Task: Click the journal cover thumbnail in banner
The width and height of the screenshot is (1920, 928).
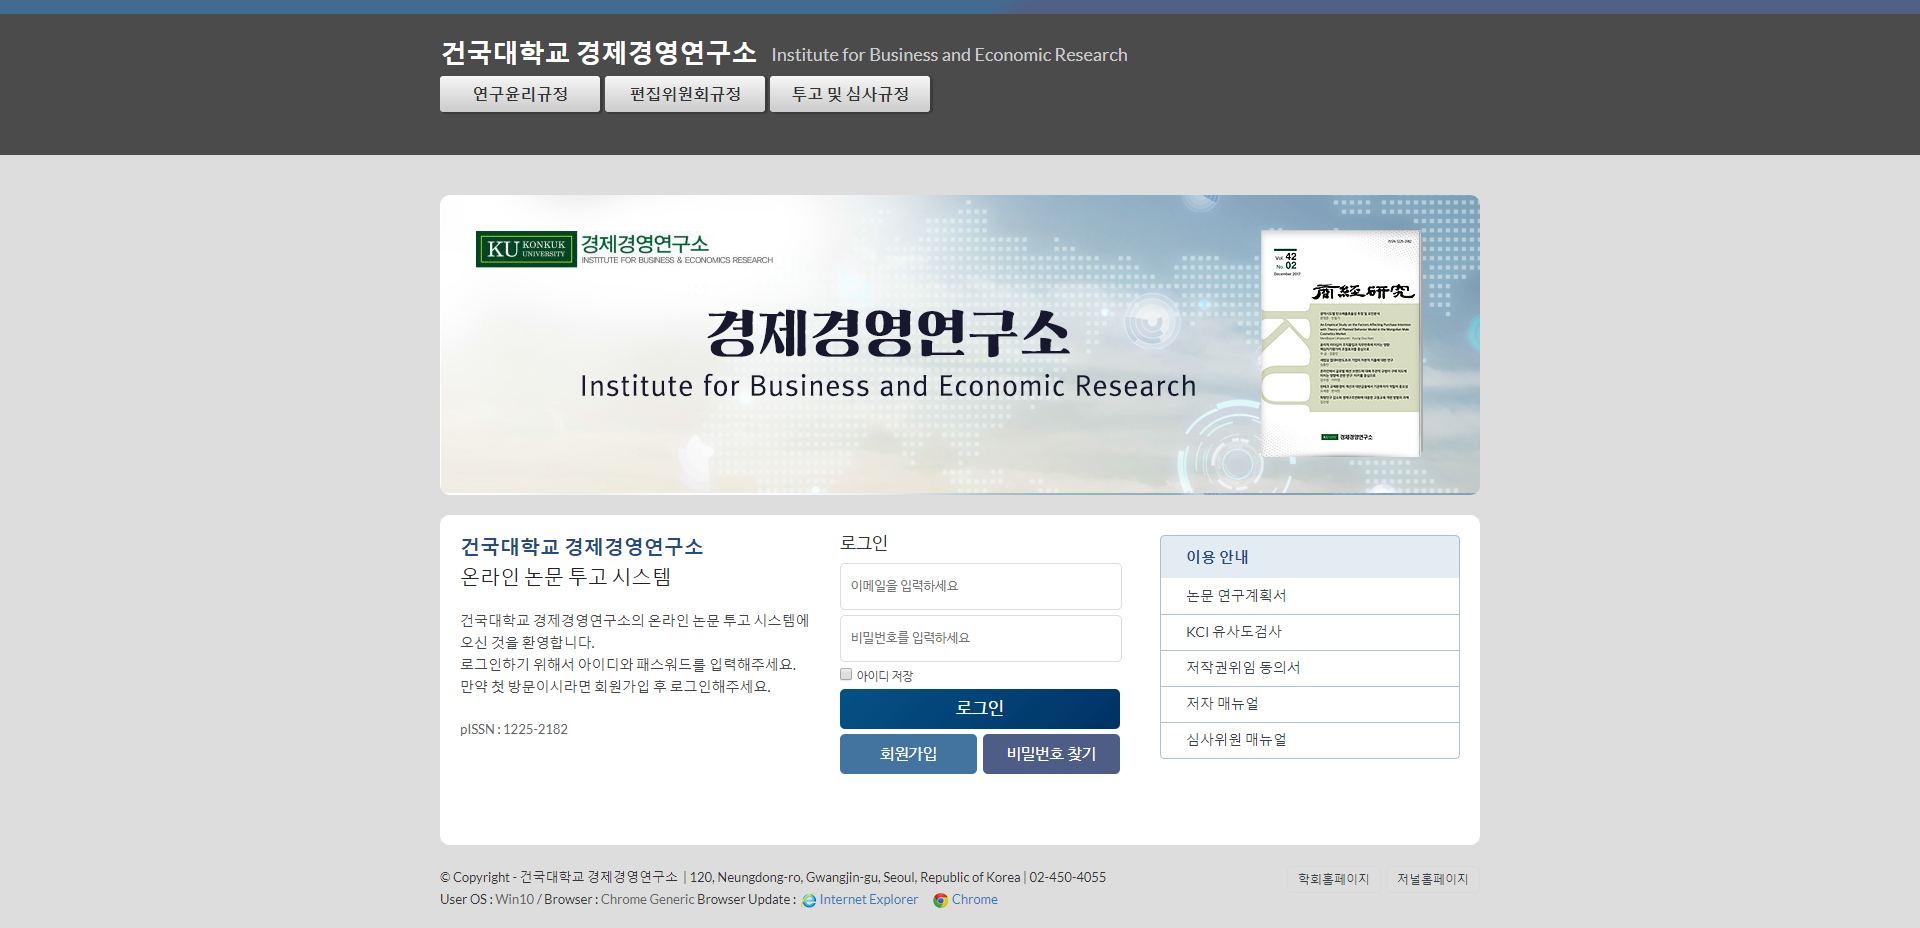Action: [x=1341, y=343]
